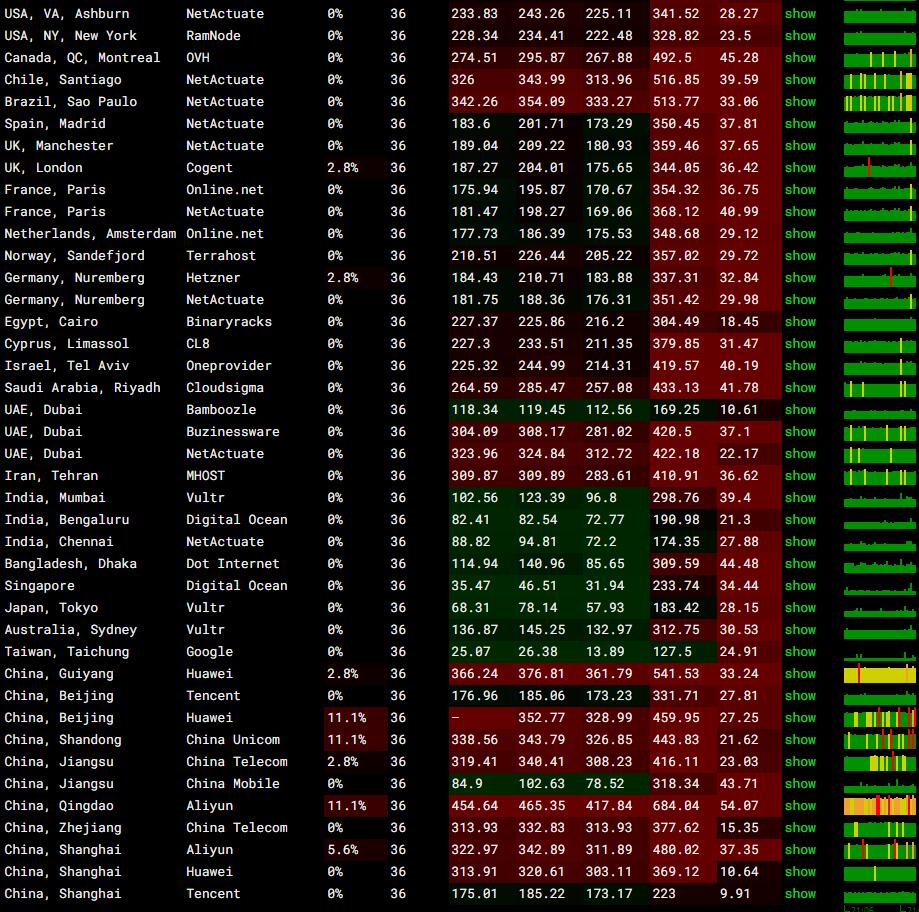Click show for China Shanghai Tencent

[800, 893]
